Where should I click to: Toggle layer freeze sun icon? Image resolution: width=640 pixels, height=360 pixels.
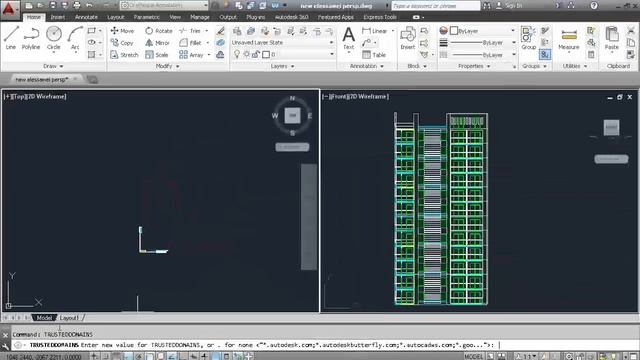247,54
